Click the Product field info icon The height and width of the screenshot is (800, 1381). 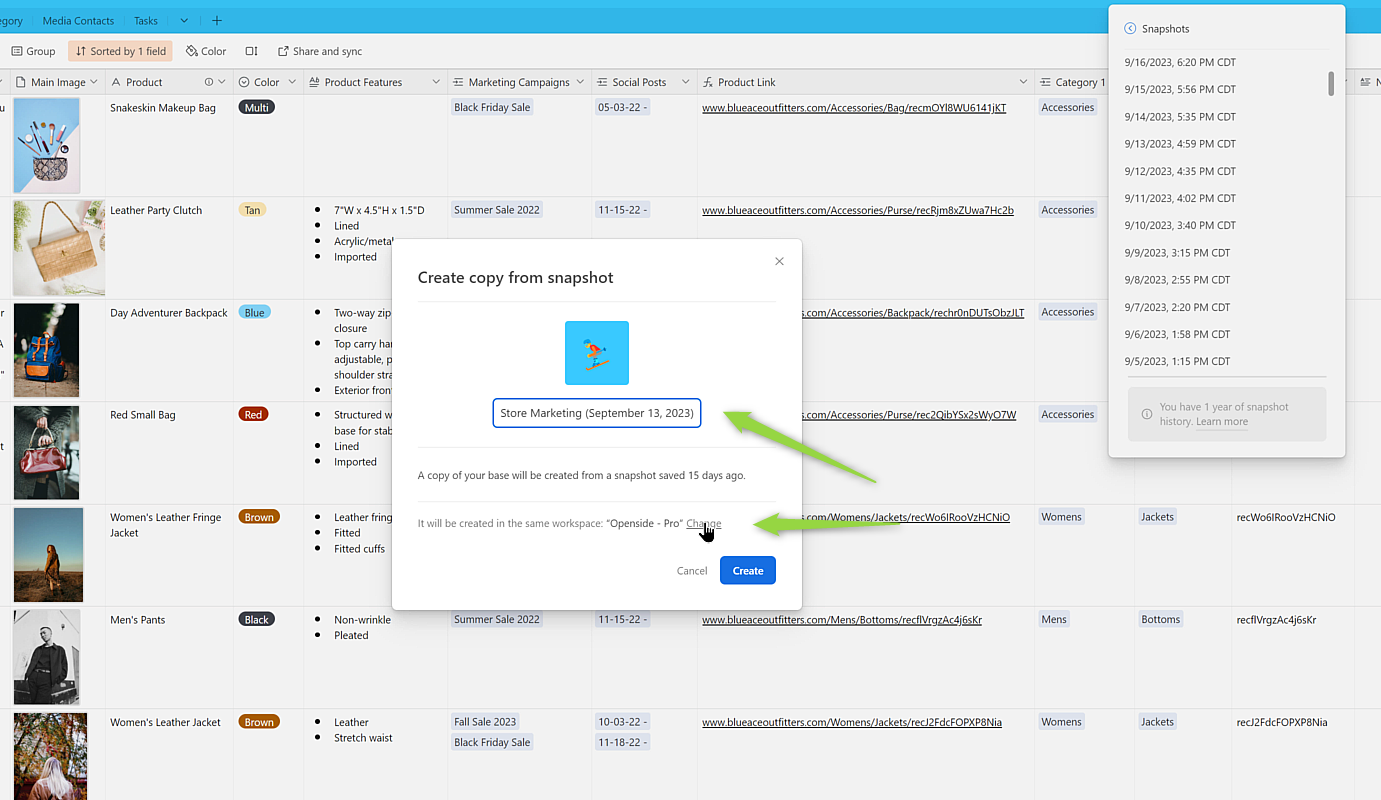coord(209,82)
